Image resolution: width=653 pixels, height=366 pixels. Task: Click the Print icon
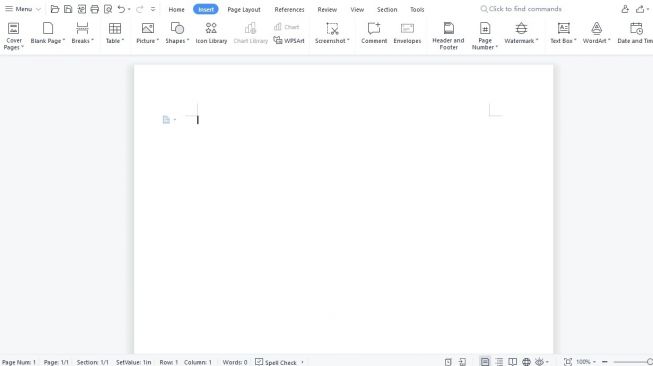[x=95, y=9]
